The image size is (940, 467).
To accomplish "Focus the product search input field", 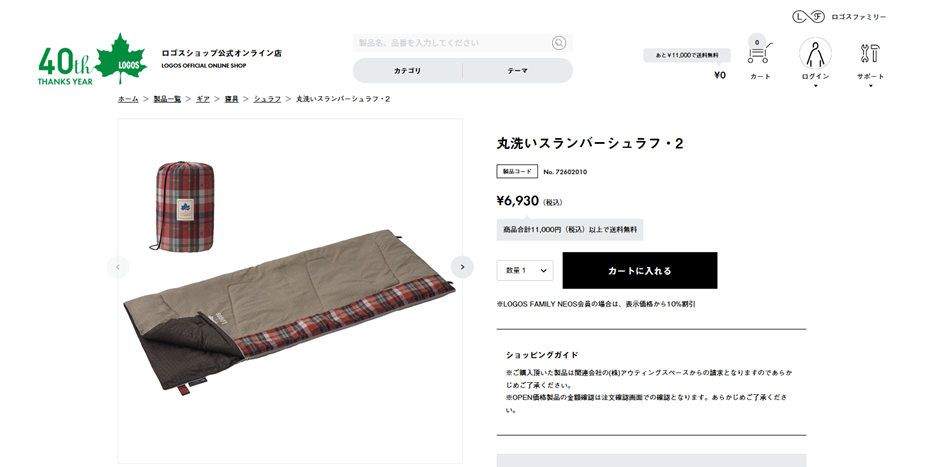I will (x=453, y=43).
